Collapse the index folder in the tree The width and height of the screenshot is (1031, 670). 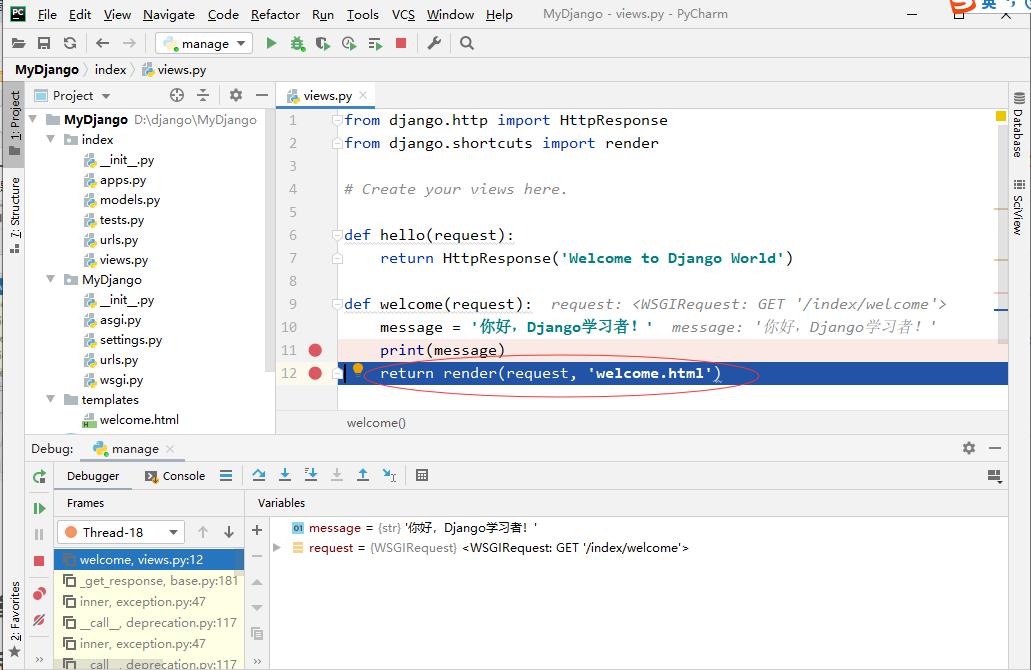(x=51, y=139)
